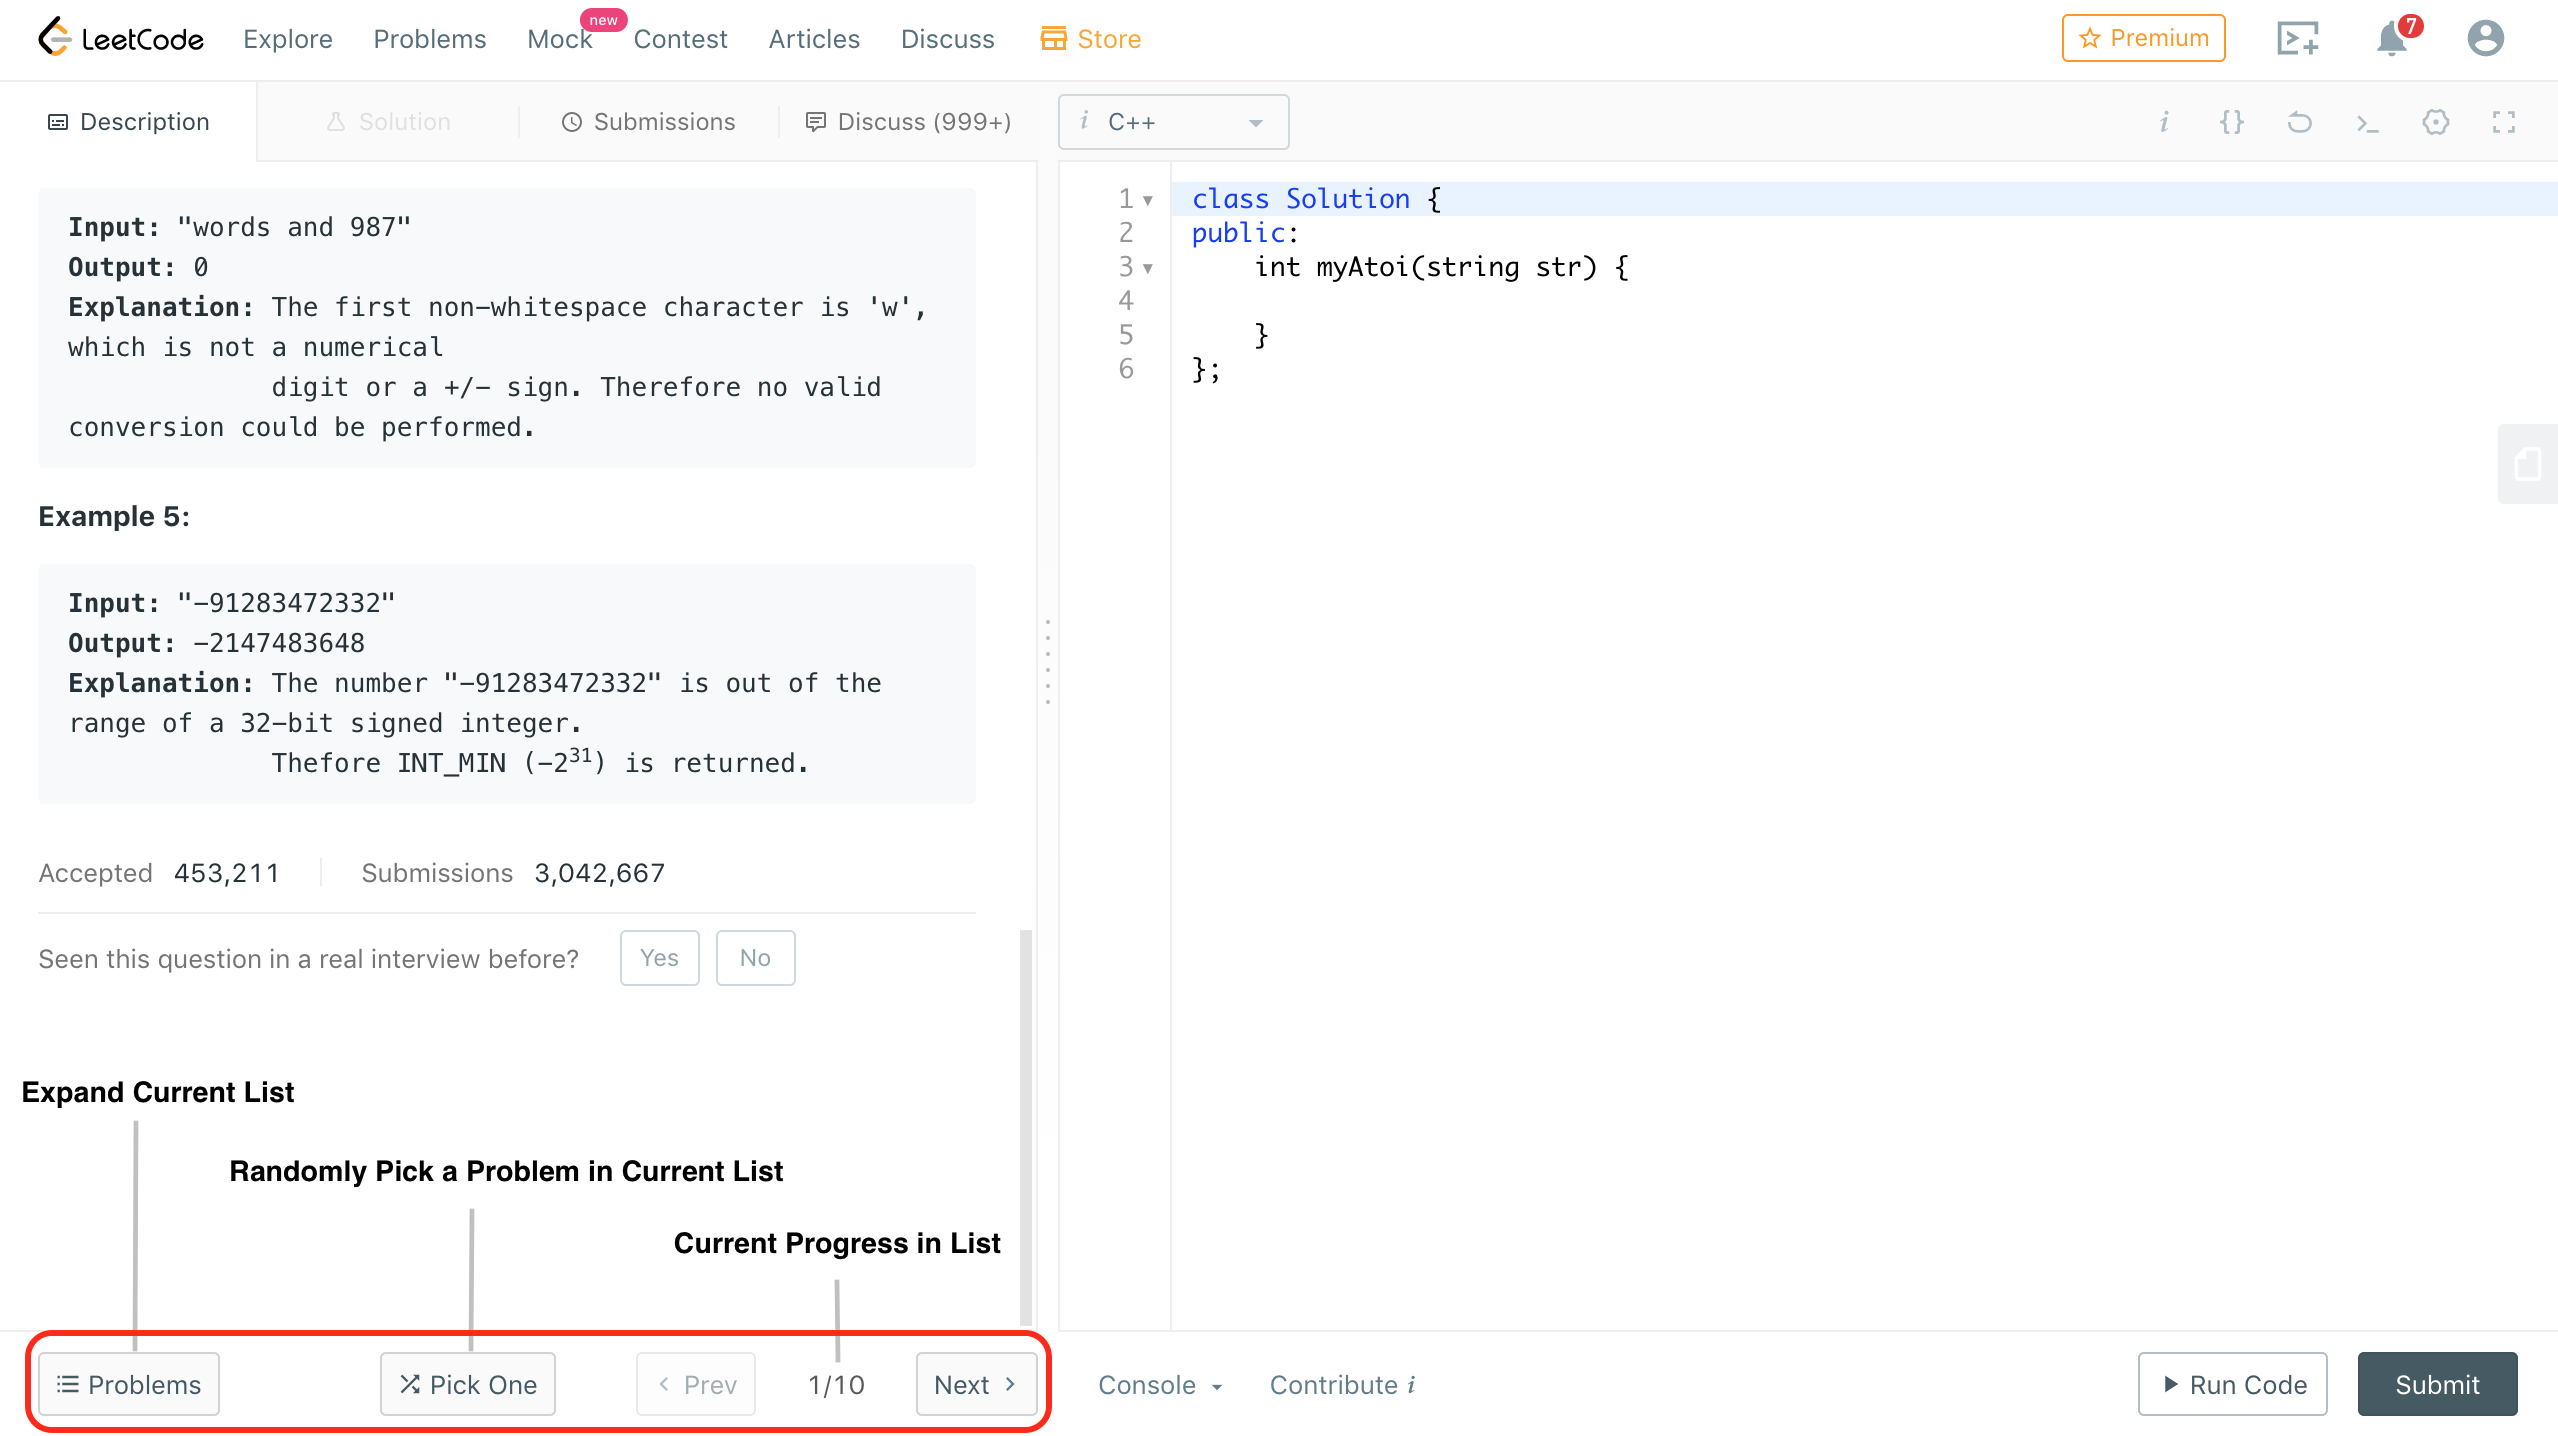Open the playground terminal icon
The width and height of the screenshot is (2558, 1436).
(2298, 39)
